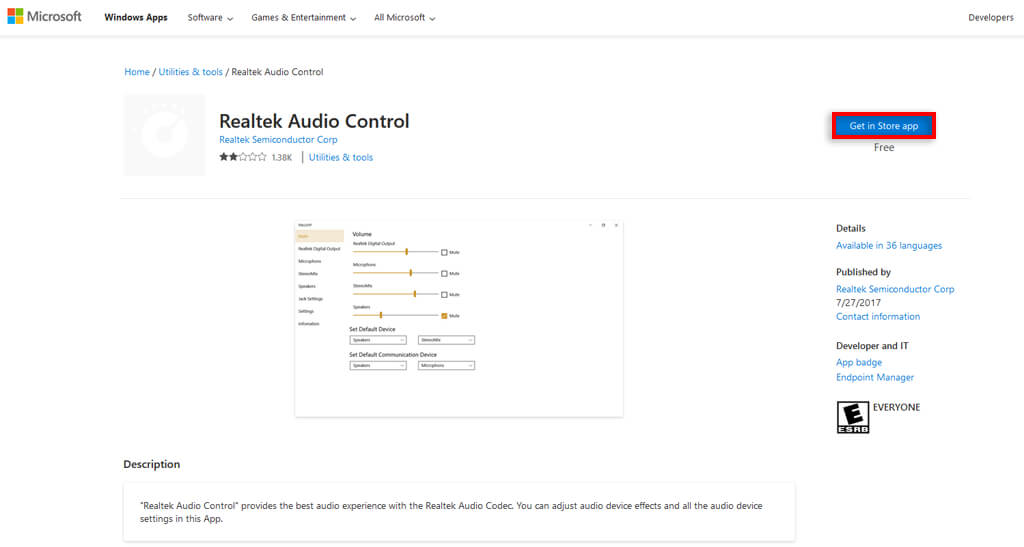Screen dimensions: 1024x547
Task: Click Realtek Semiconductor Corp under the app title
Action: [278, 140]
